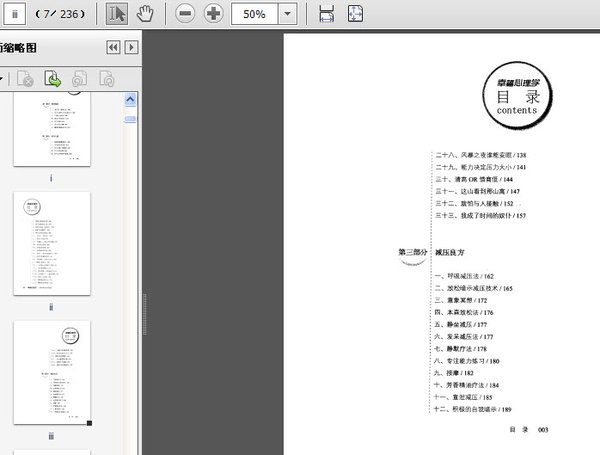The width and height of the screenshot is (600, 455).
Task: Click the 50% zoom level field
Action: [254, 14]
